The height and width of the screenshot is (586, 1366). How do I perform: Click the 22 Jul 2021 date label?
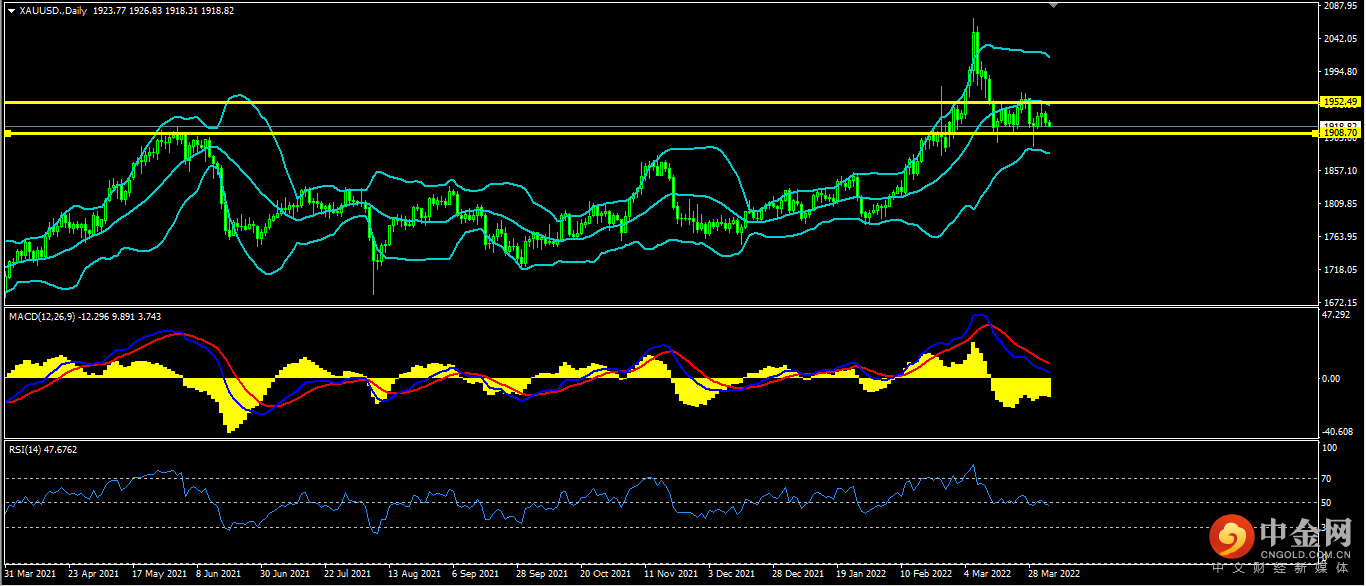347,575
